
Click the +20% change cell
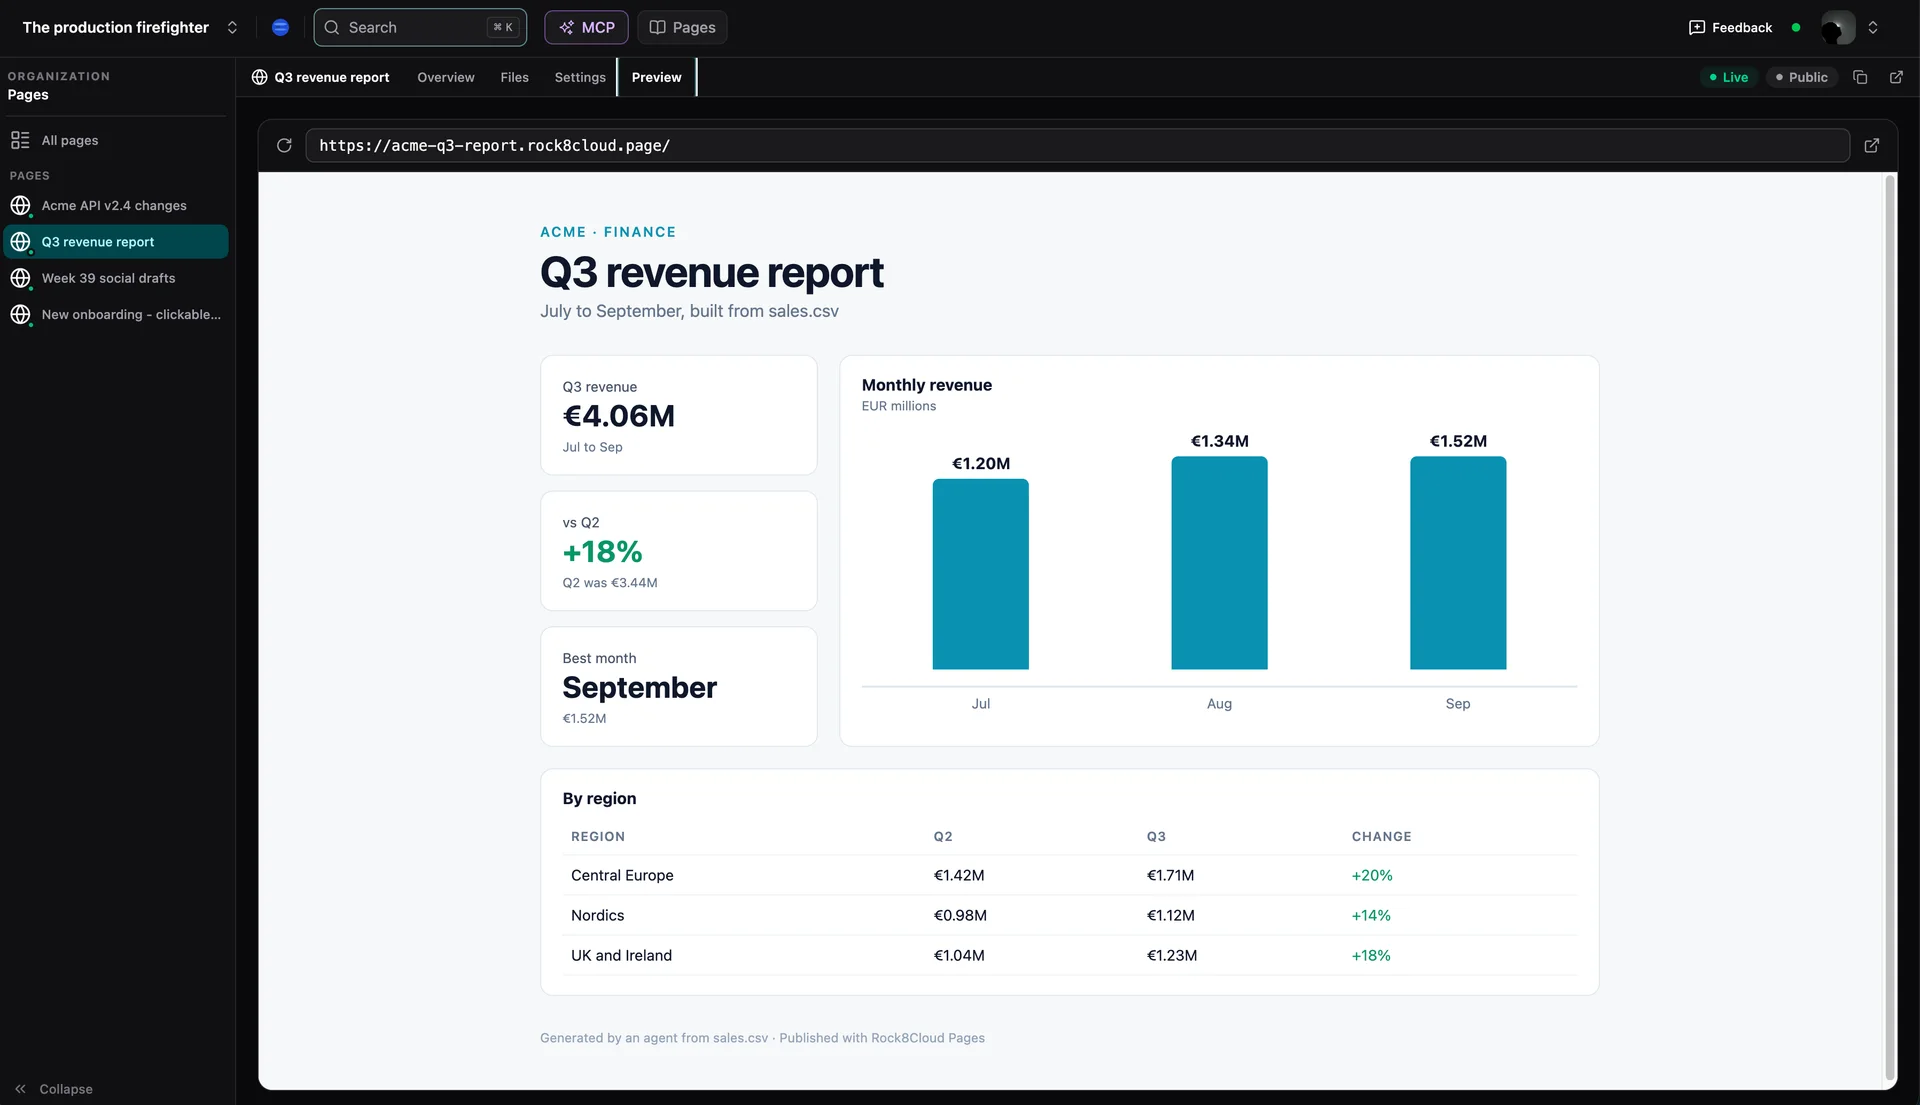[x=1372, y=875]
